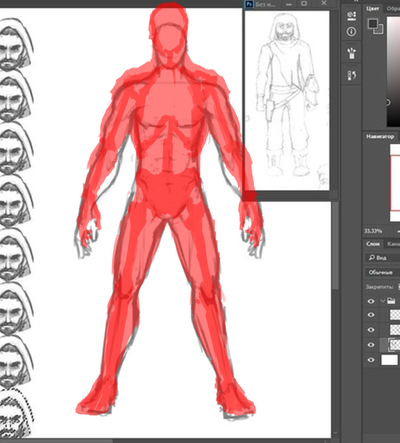Open the History panel icon
Image resolution: width=400 pixels, height=443 pixels.
351,75
